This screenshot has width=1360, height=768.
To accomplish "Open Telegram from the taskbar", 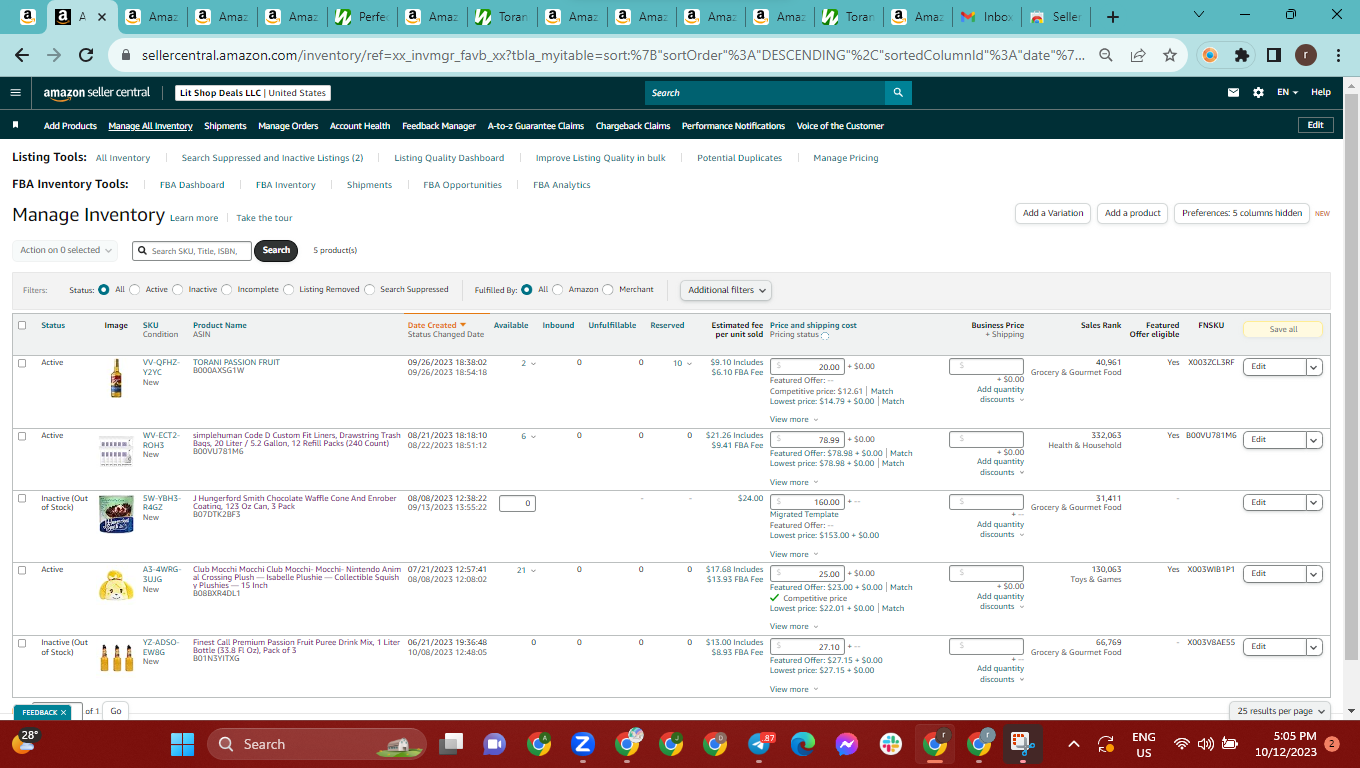I will coord(762,744).
